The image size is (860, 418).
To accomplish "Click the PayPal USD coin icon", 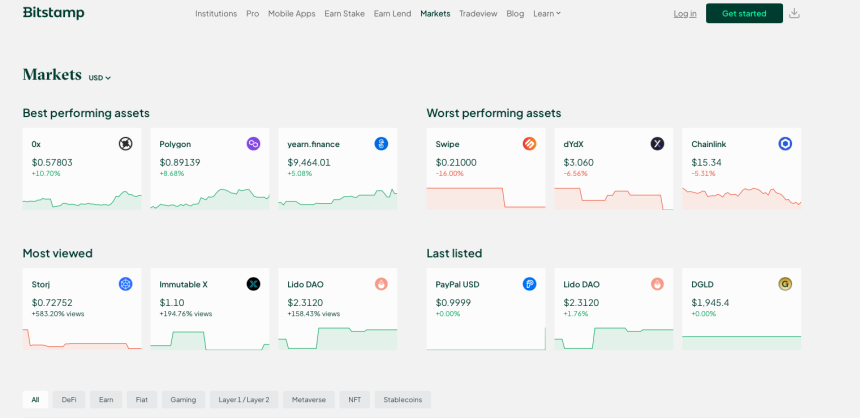I will 529,284.
